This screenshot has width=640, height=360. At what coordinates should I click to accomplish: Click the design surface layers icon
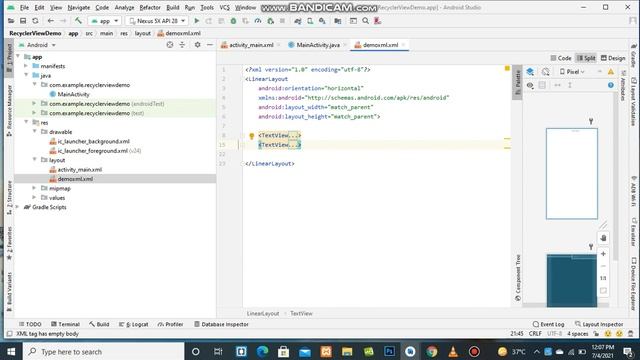tap(530, 72)
